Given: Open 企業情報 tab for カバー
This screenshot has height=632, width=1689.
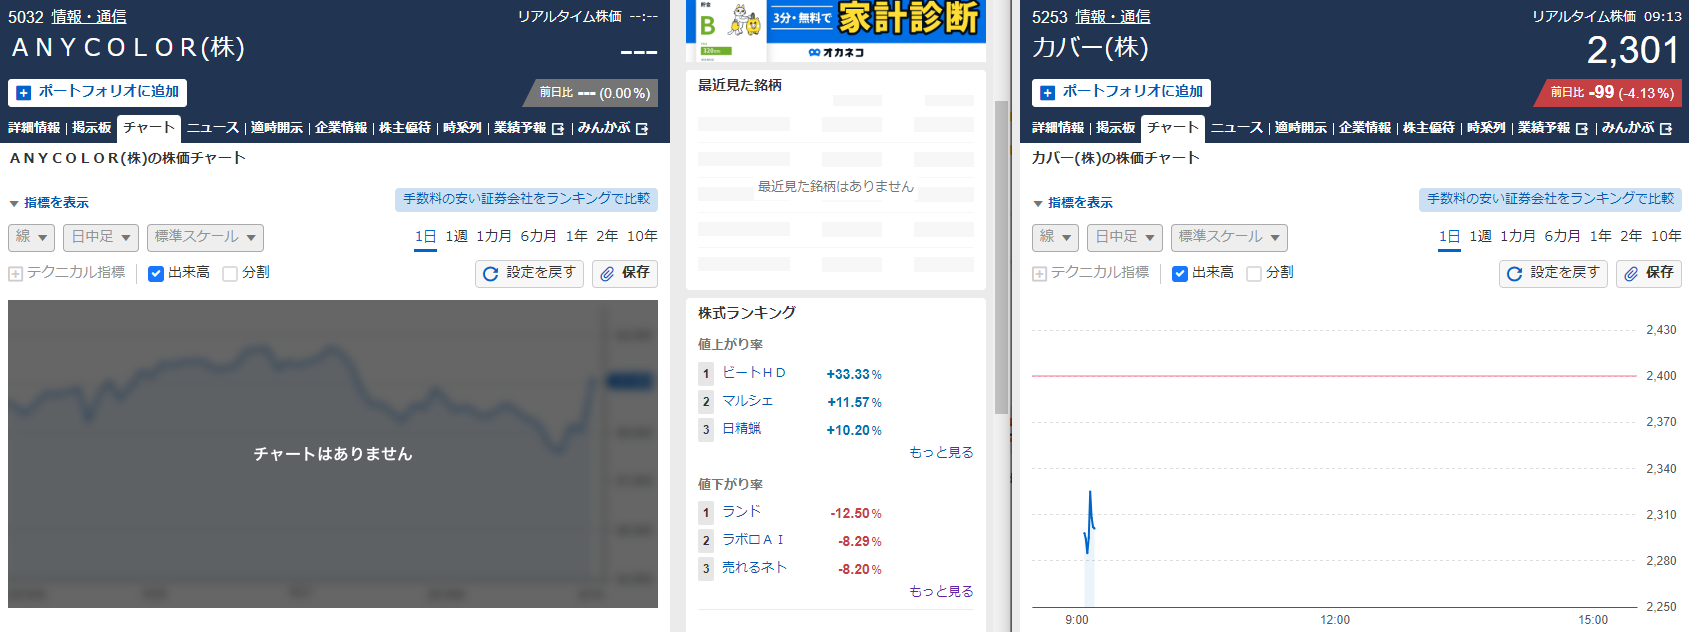Looking at the screenshot, I should click(1365, 128).
